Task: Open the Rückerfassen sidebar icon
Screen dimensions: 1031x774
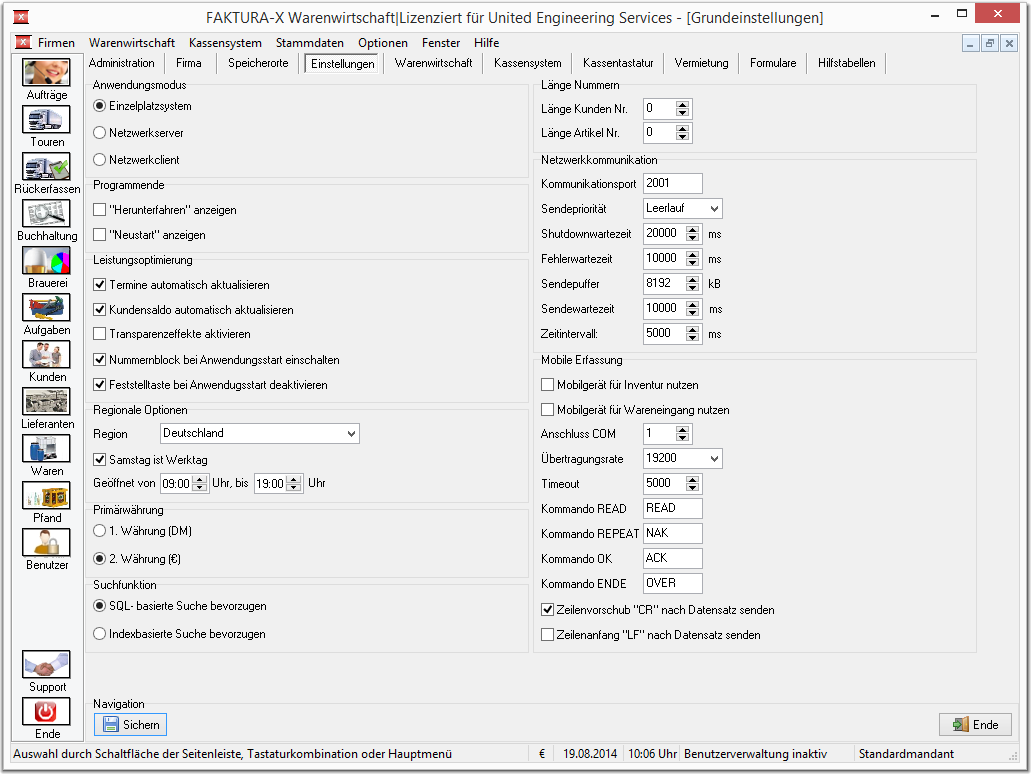Action: pos(46,166)
